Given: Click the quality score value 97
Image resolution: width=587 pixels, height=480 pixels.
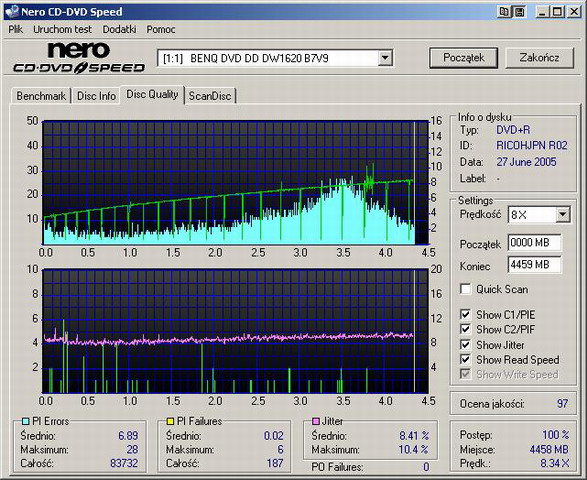Looking at the screenshot, I should point(562,404).
